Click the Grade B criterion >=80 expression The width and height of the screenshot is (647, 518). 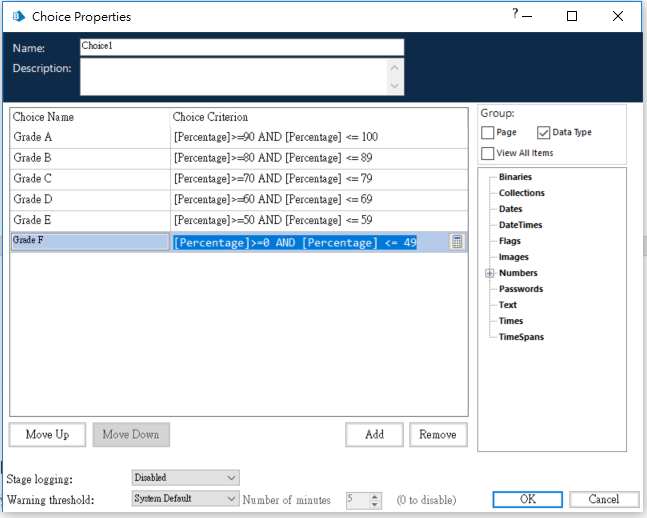coord(319,158)
